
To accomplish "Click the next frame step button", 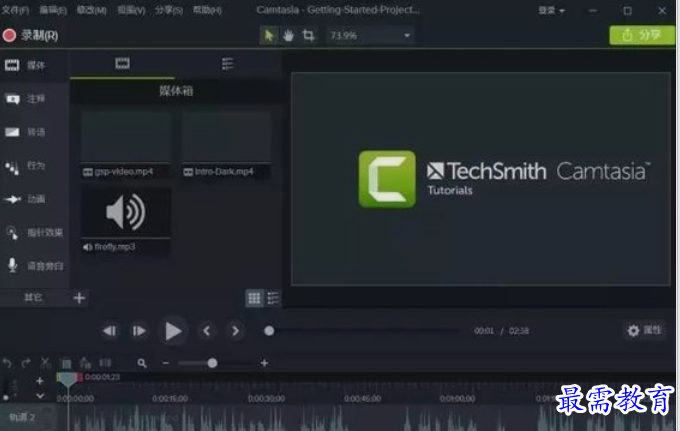I will coord(139,331).
